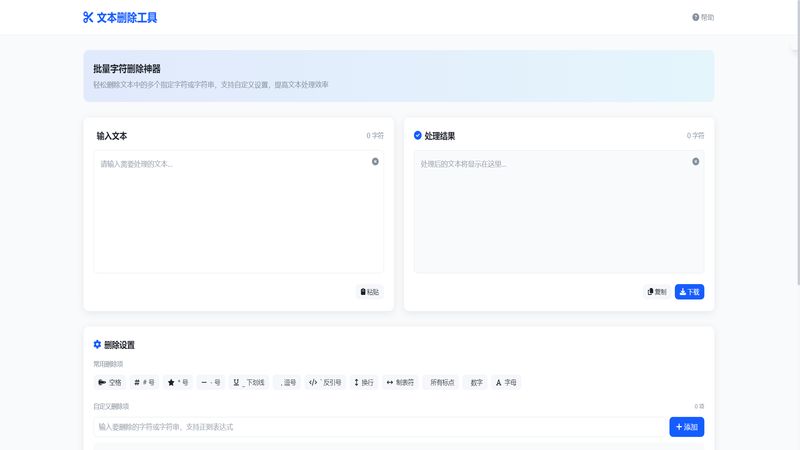Select the 反引号 backtick code option
Viewport: 800px width, 450px height.
(x=325, y=382)
